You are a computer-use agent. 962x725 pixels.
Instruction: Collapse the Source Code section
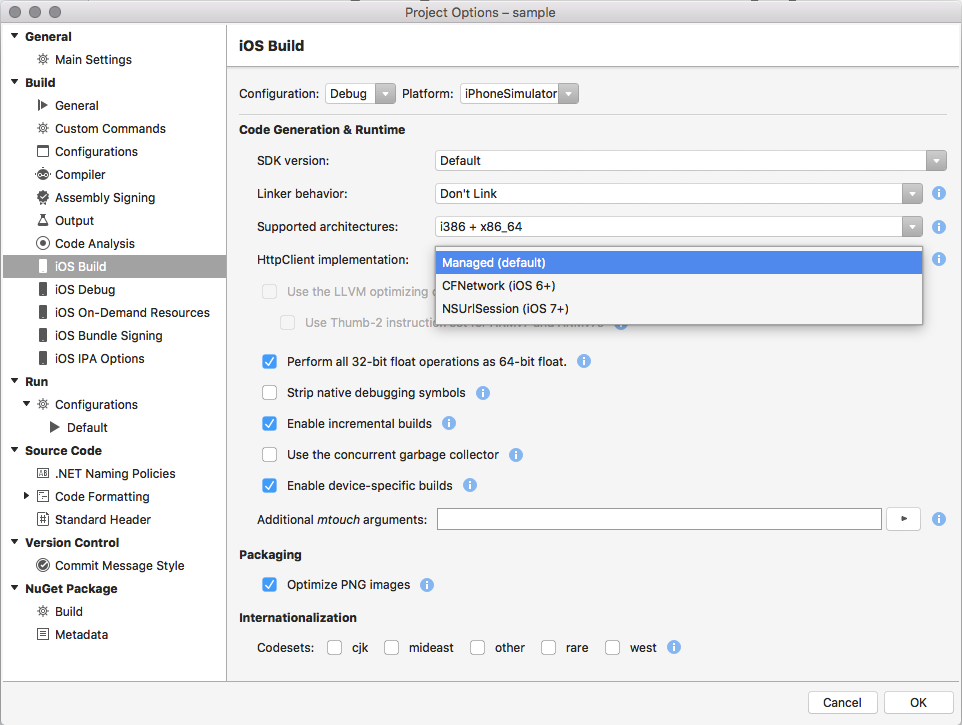[15, 450]
